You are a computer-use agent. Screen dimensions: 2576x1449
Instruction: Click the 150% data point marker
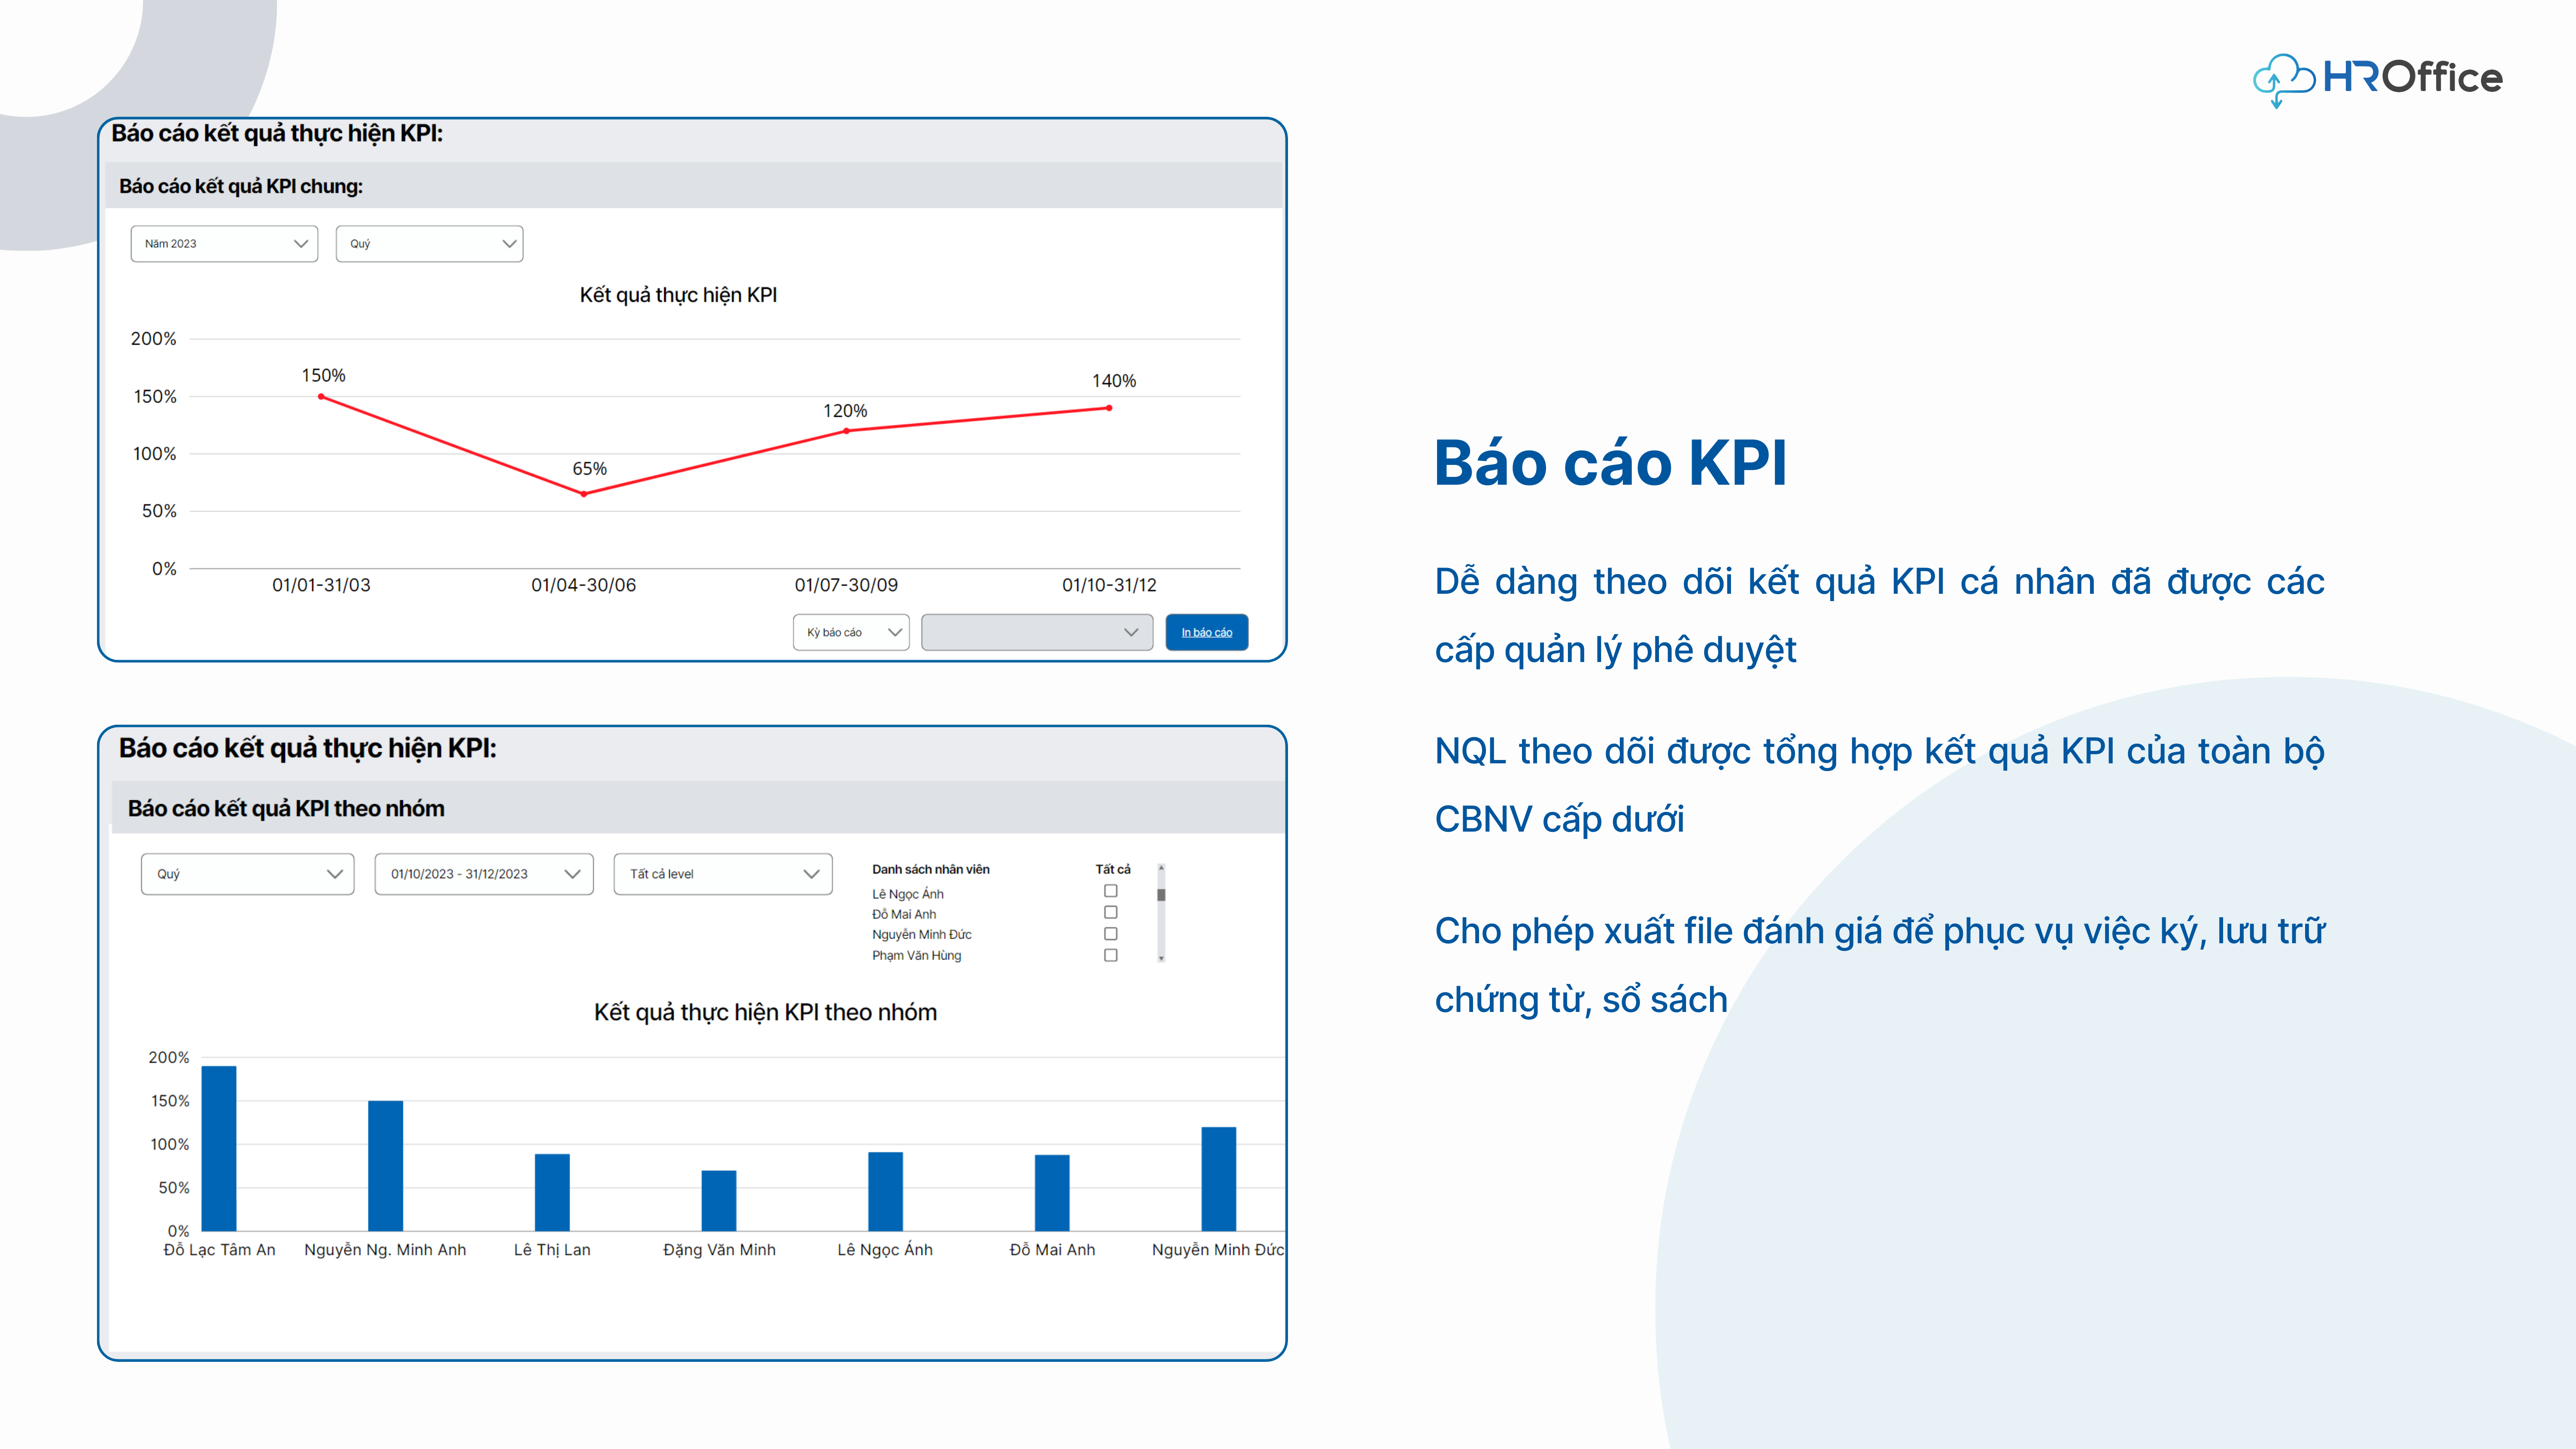[x=321, y=397]
